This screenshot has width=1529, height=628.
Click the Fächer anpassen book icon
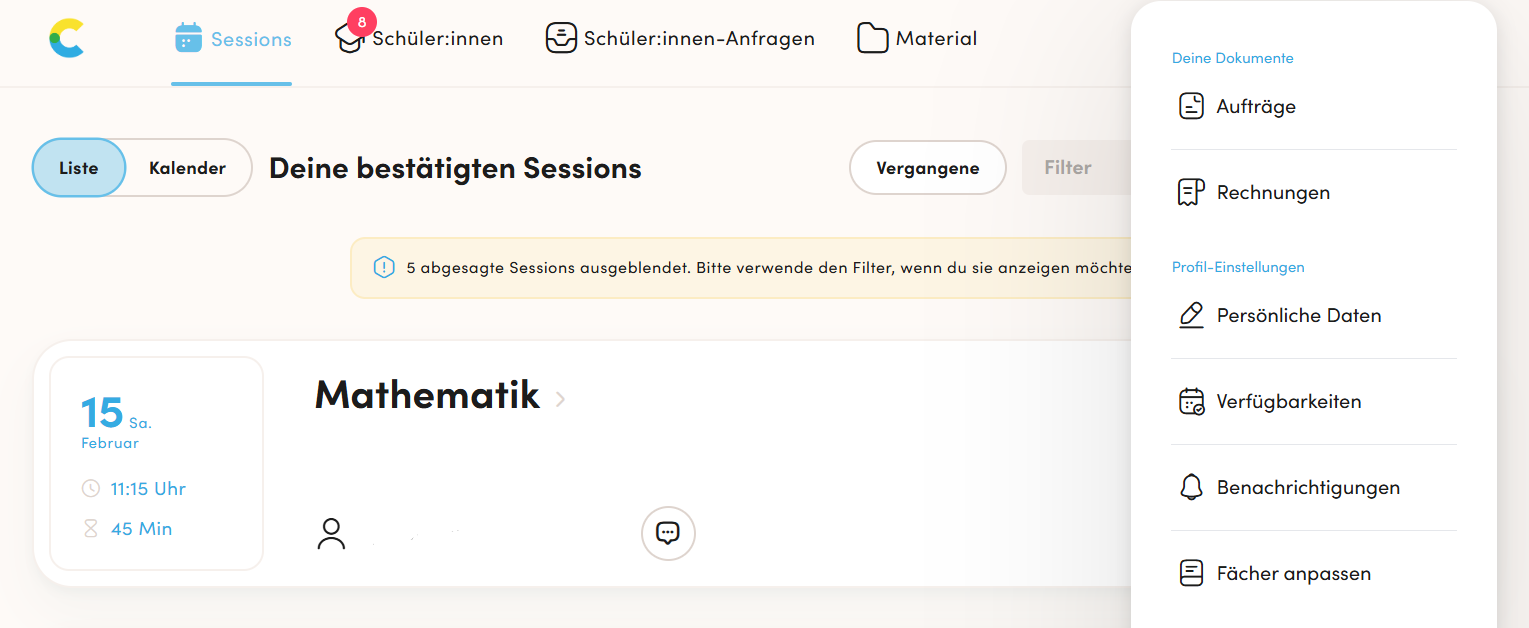(x=1191, y=573)
